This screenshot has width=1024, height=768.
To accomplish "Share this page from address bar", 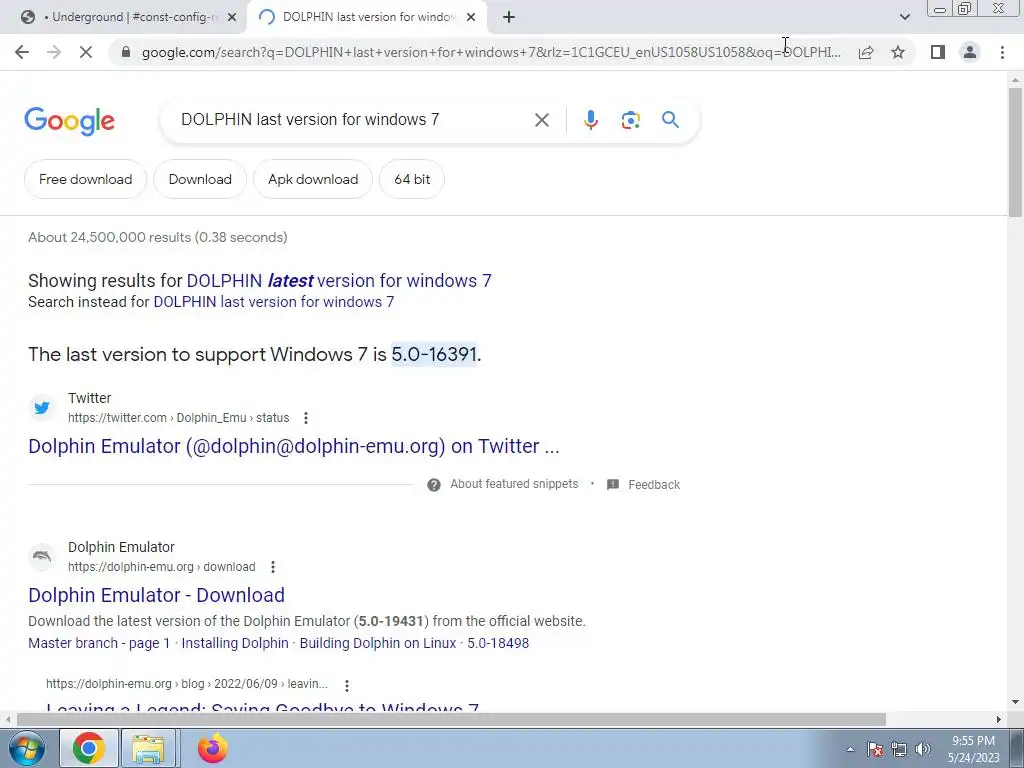I will click(866, 52).
